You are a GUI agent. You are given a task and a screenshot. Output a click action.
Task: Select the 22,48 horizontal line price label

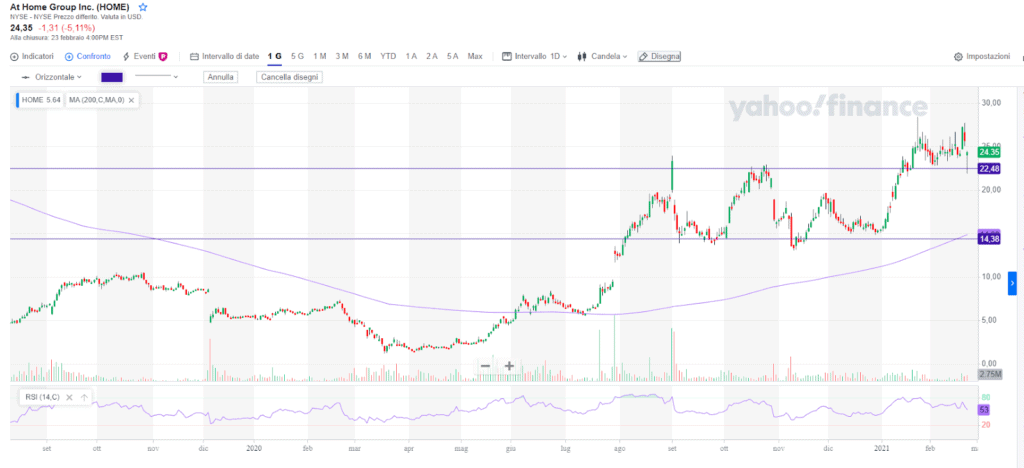pos(989,169)
